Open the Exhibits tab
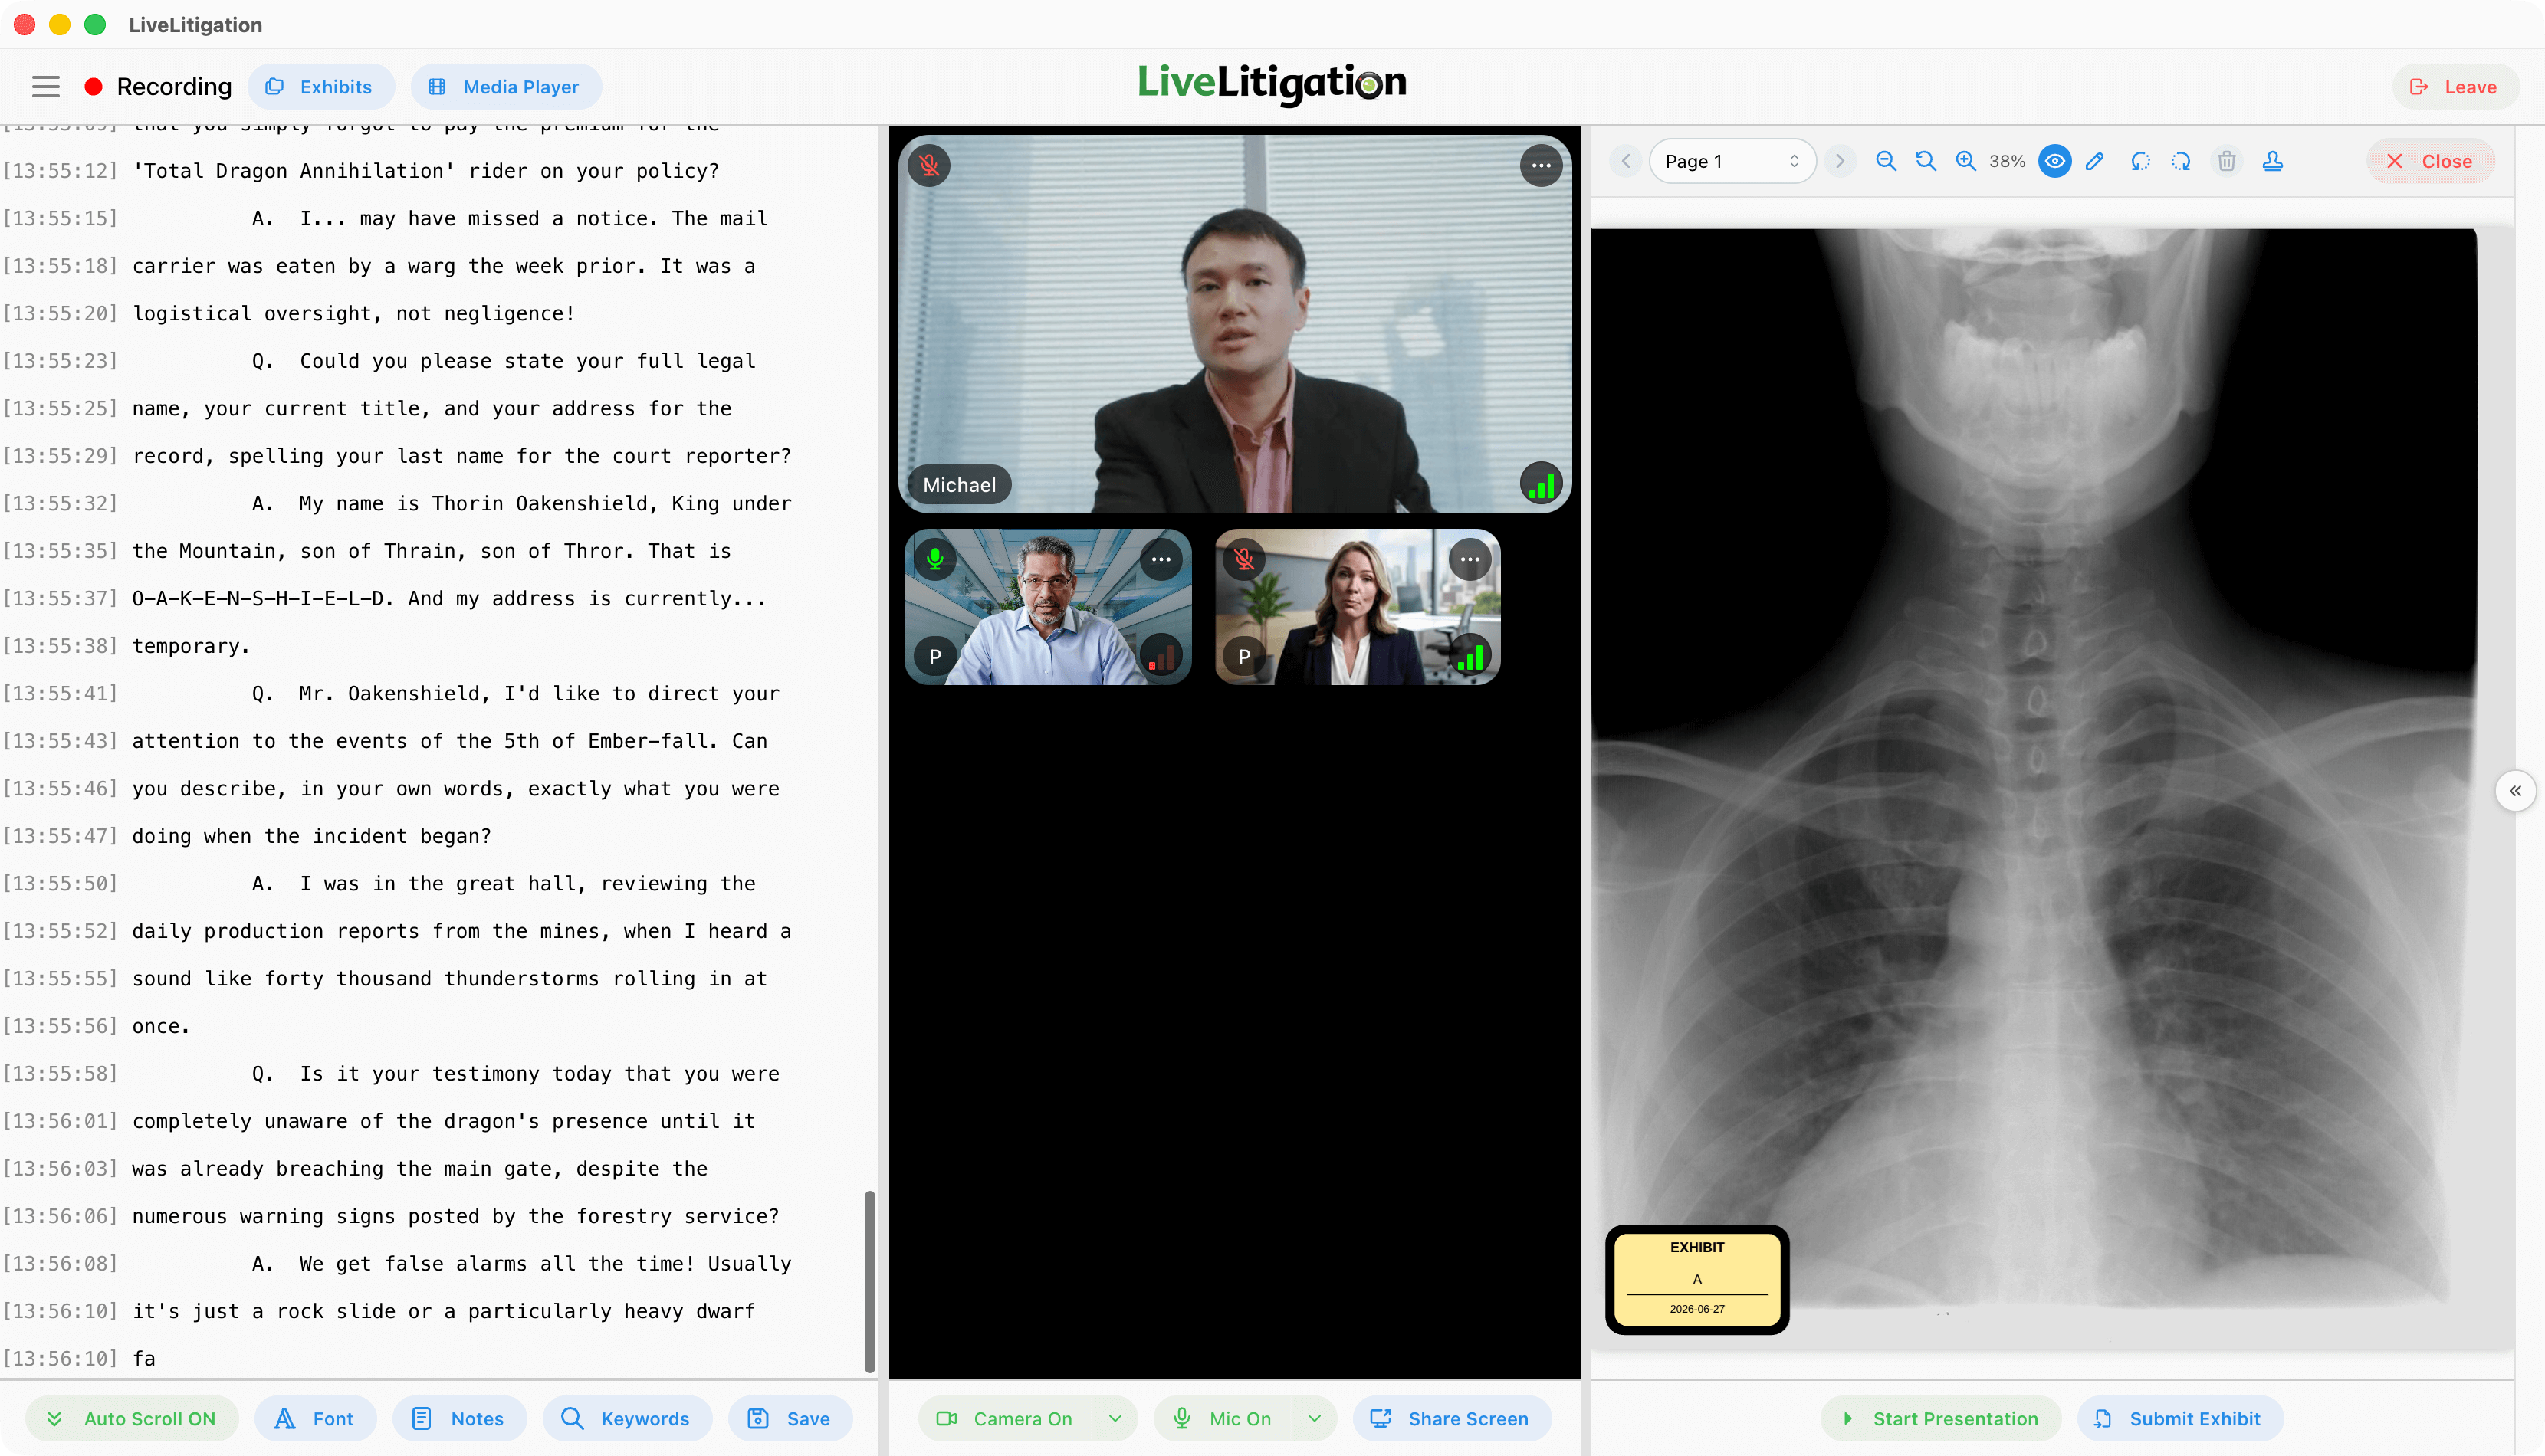Image resolution: width=2545 pixels, height=1456 pixels. pyautogui.click(x=321, y=87)
